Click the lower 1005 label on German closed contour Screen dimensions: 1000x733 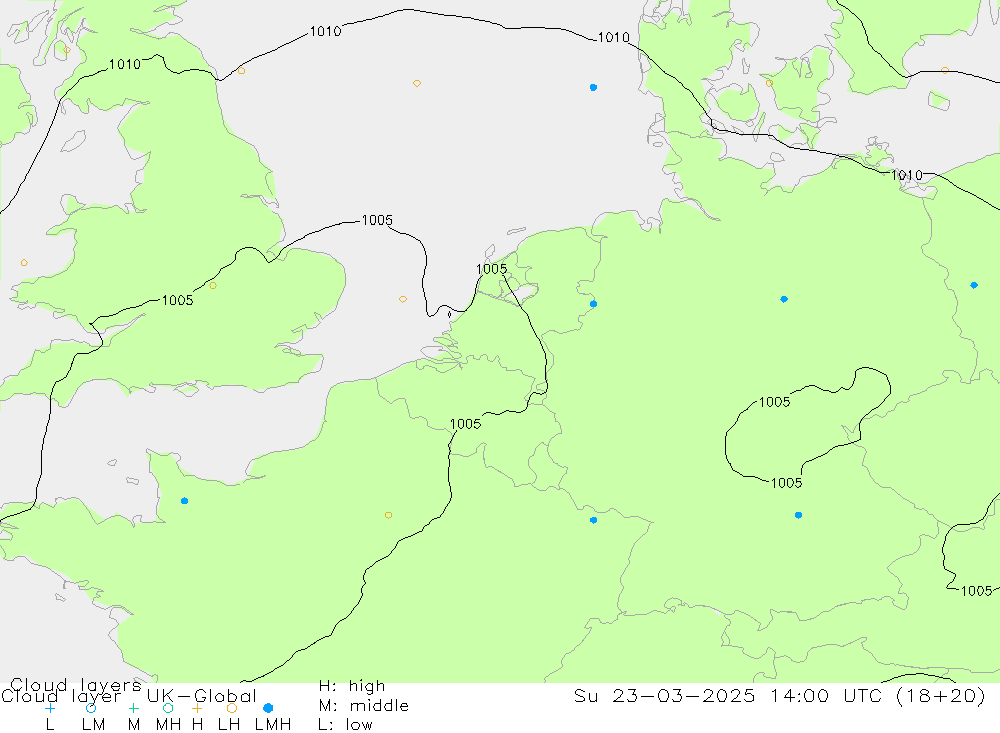(786, 483)
